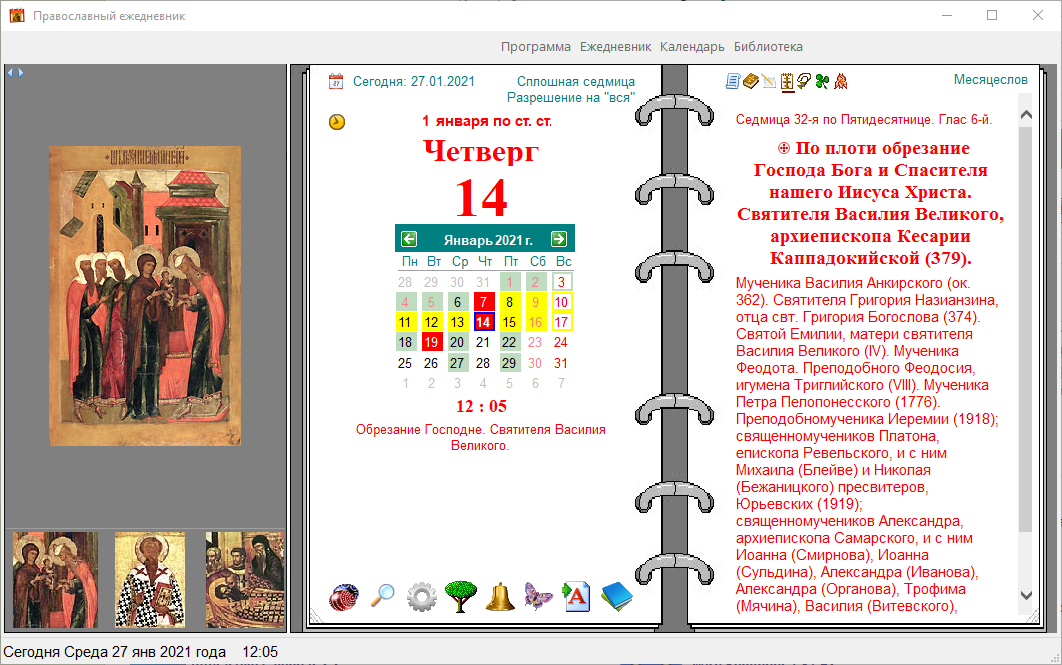Click the Сплошная седмица text

pyautogui.click(x=576, y=81)
